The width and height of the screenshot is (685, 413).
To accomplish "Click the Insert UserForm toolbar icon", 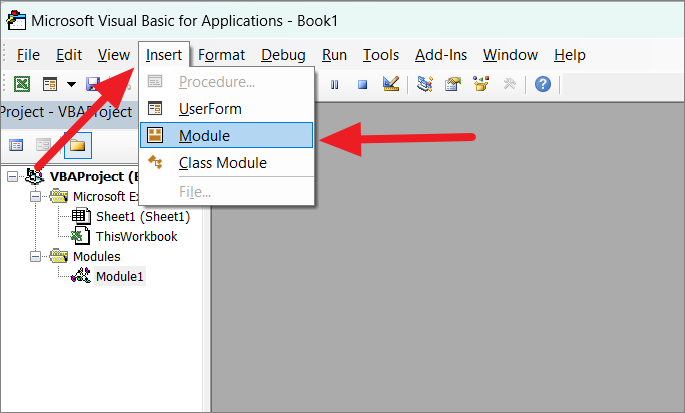I will [50, 83].
